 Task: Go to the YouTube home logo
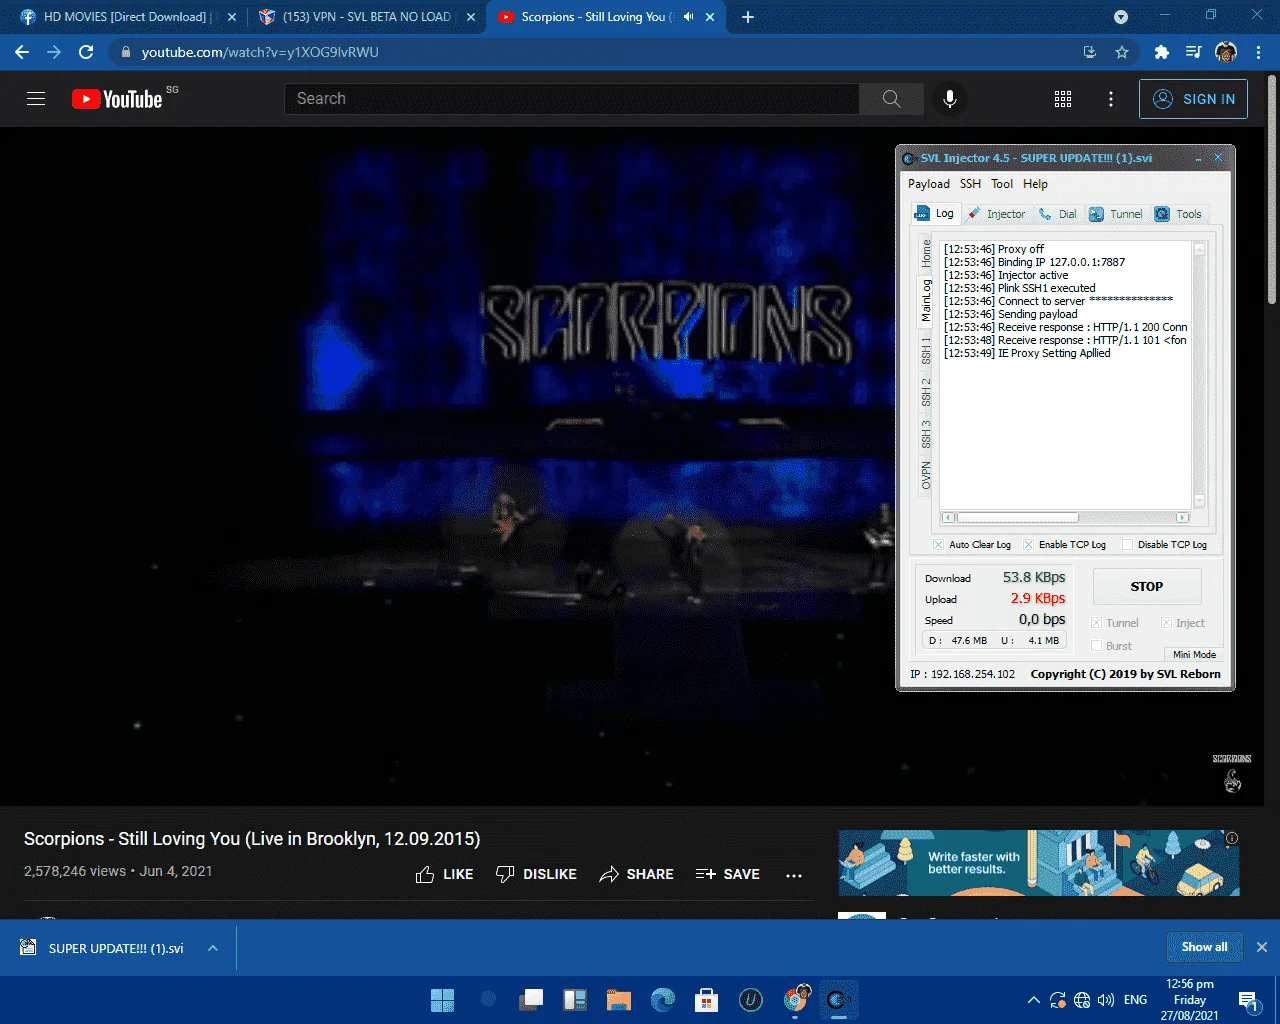coord(117,99)
